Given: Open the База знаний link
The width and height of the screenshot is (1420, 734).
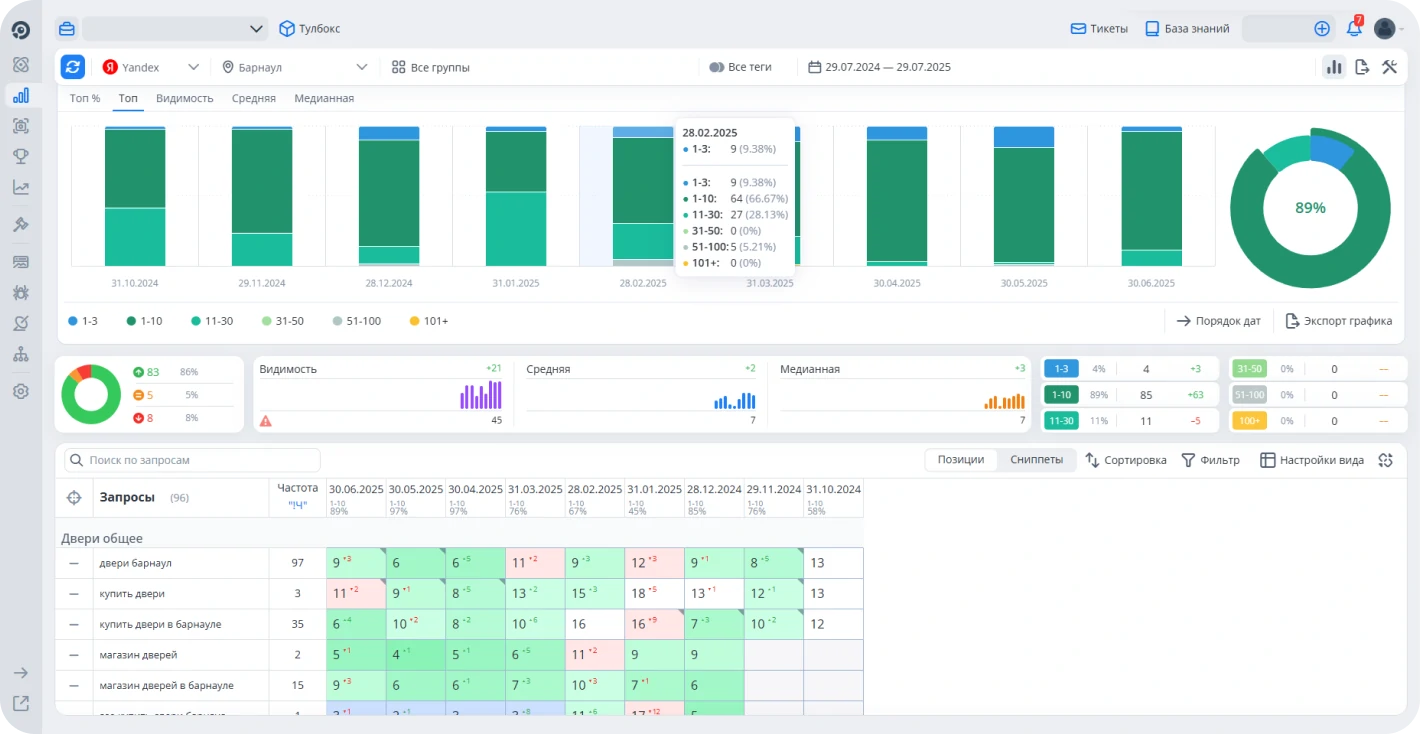Looking at the screenshot, I should (x=1187, y=29).
